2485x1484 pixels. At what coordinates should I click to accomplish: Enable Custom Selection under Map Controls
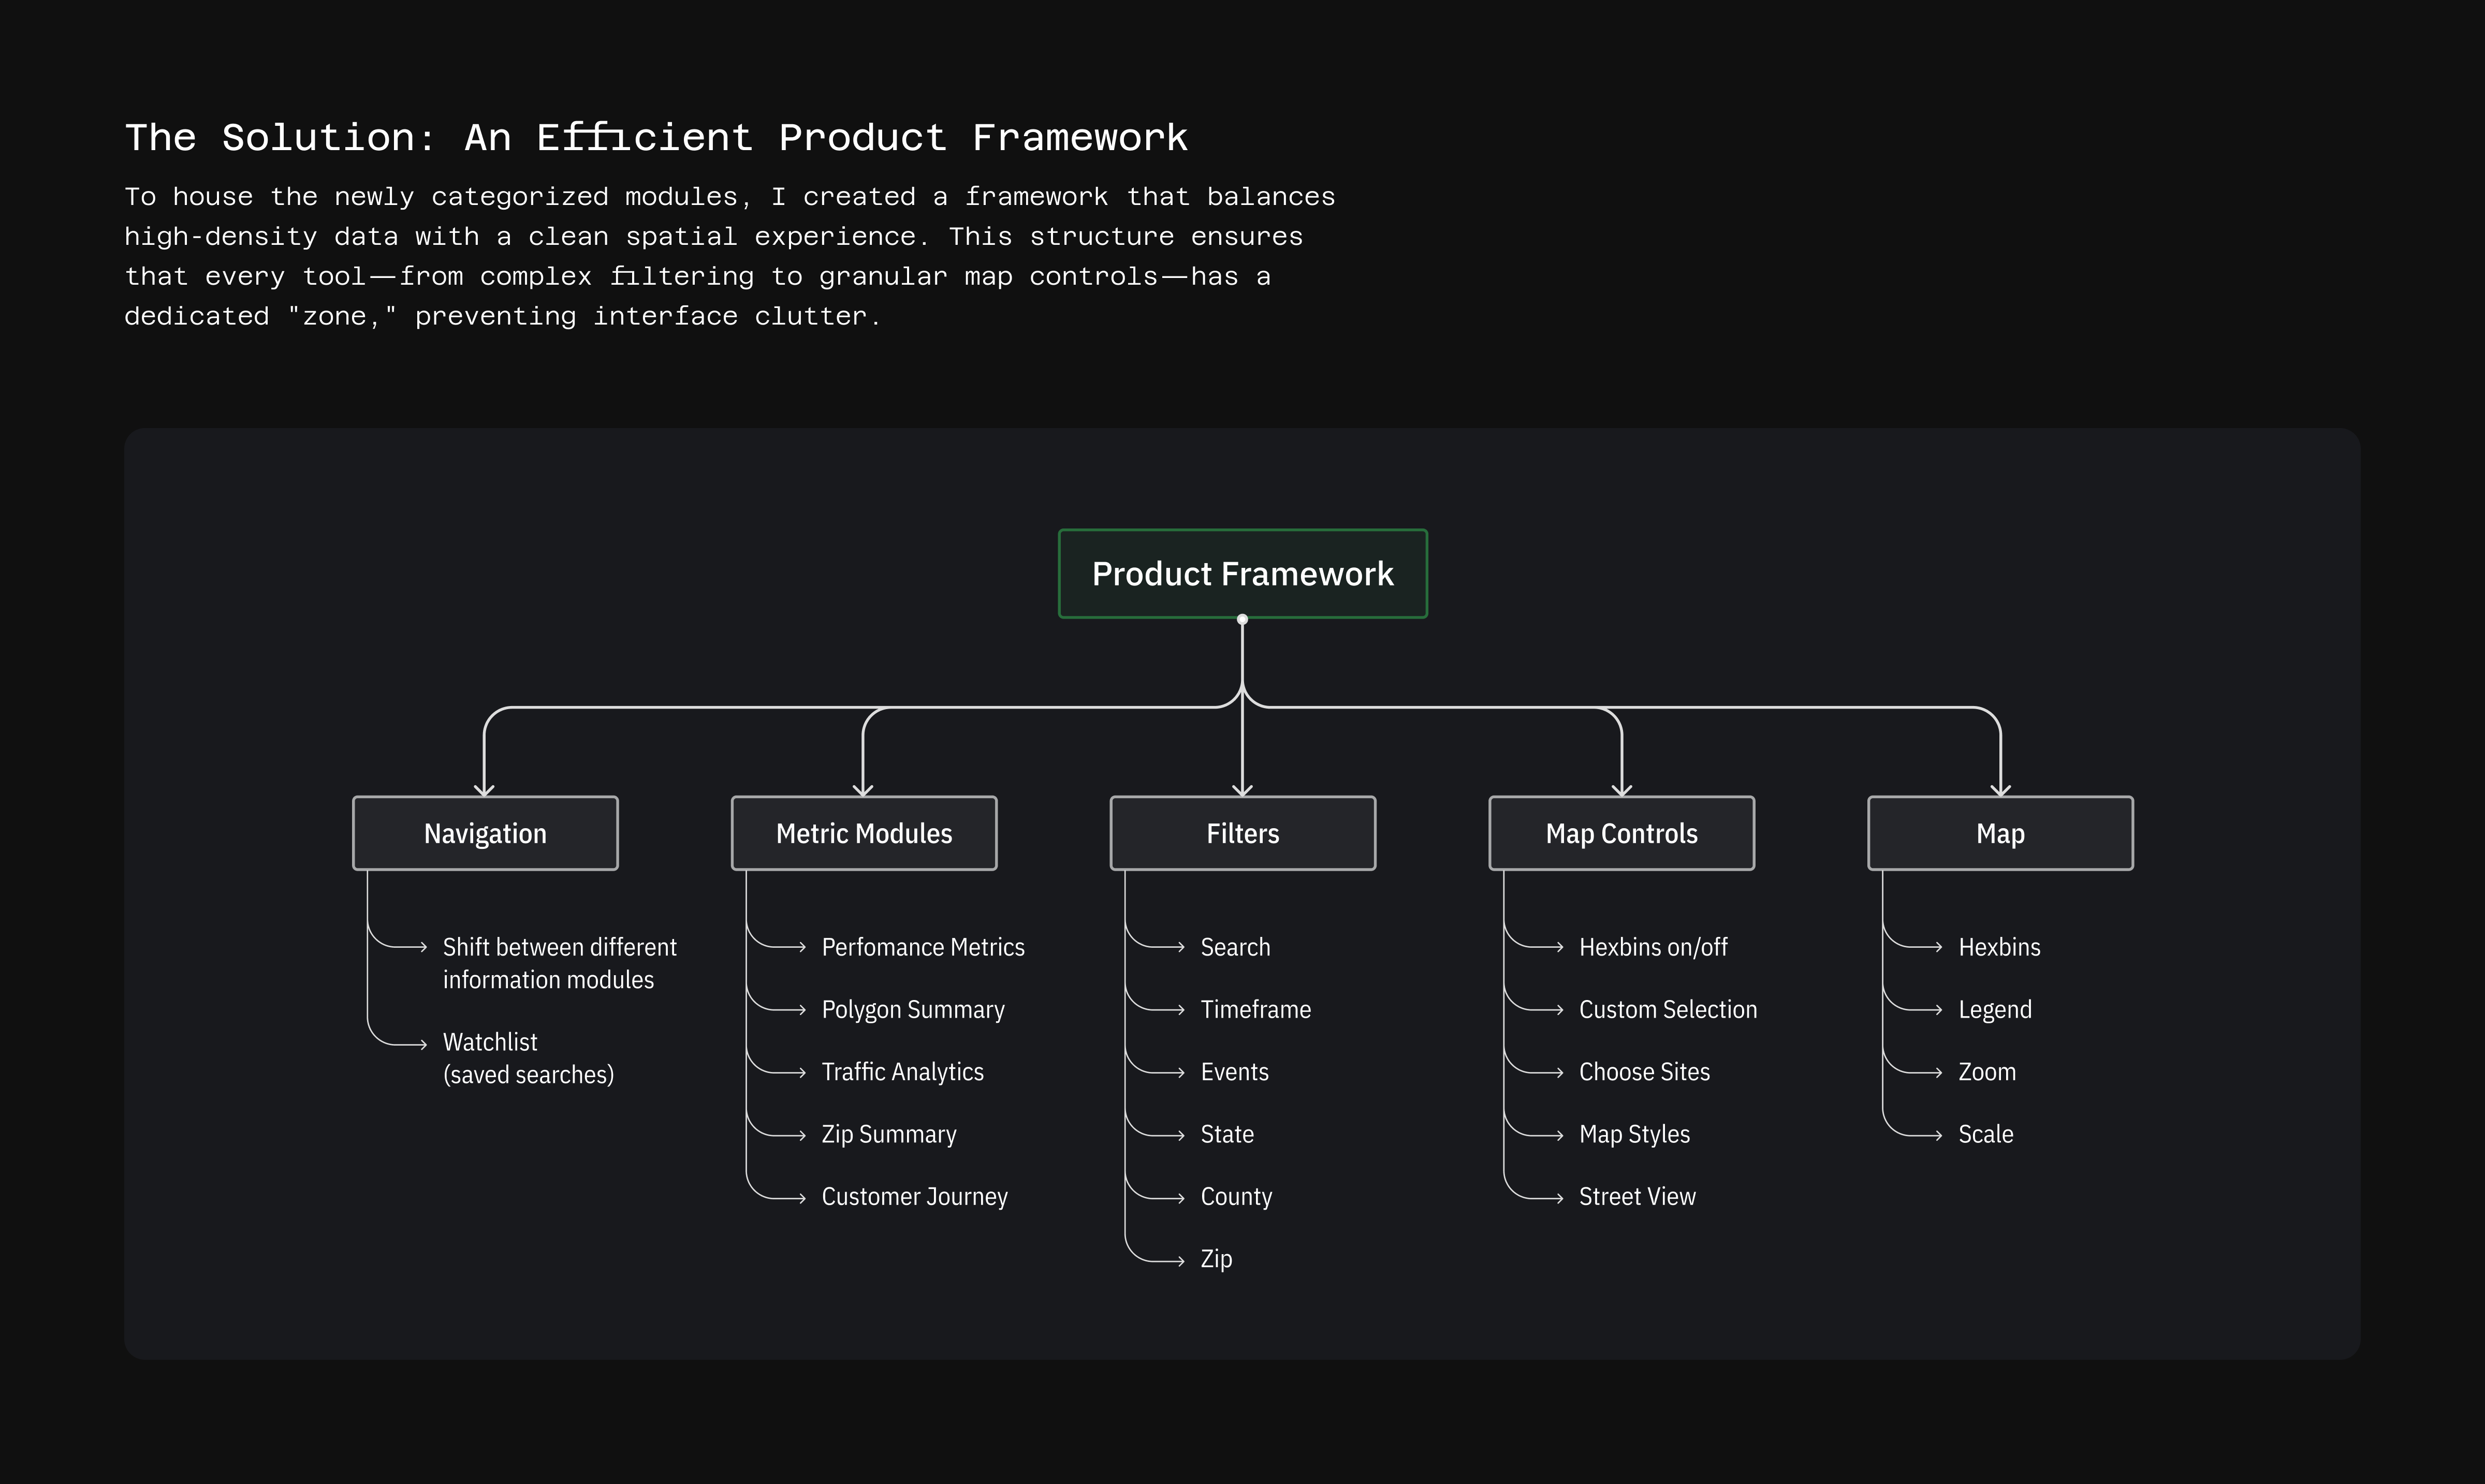click(x=1667, y=1009)
